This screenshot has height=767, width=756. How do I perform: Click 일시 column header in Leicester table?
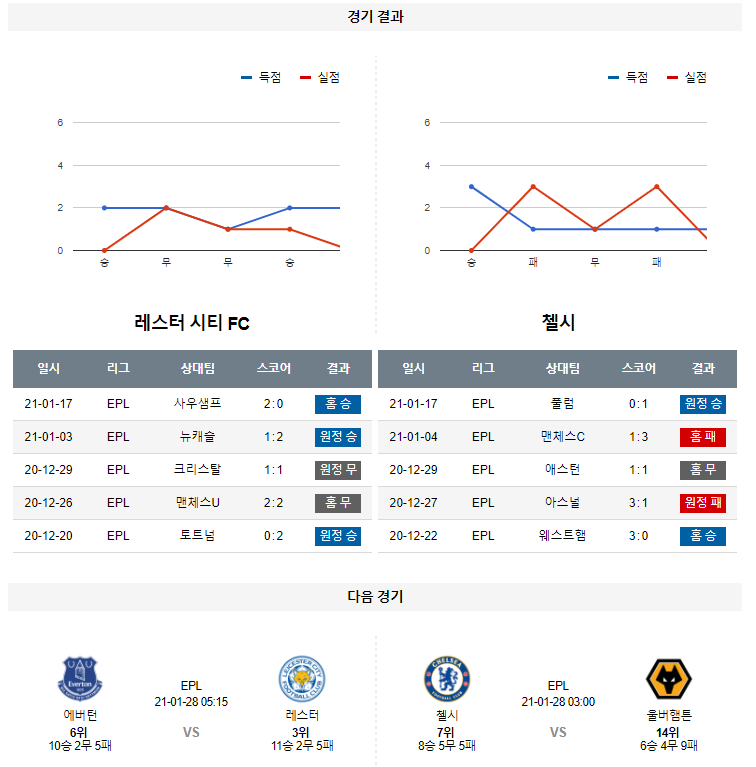pos(48,368)
